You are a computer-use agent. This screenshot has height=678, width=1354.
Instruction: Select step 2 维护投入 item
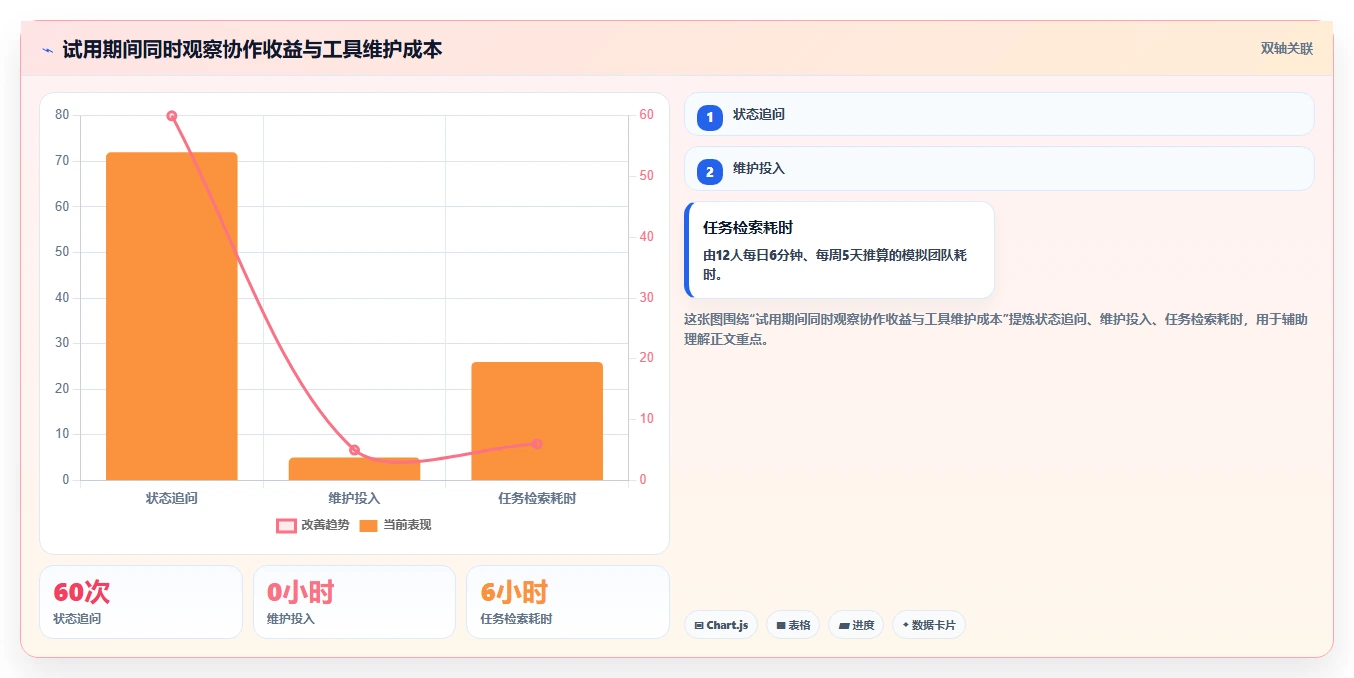click(999, 169)
